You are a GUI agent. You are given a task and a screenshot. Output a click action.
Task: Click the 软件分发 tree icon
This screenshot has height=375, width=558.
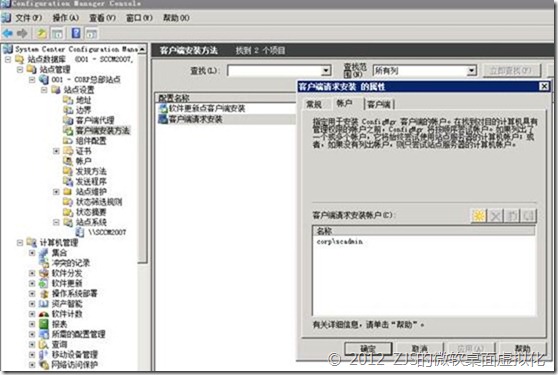click(44, 273)
